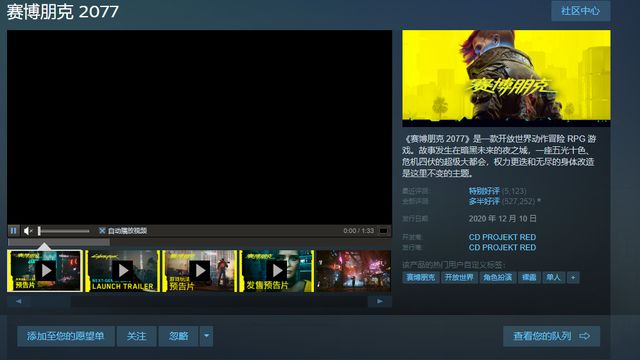Click the 裸露 tag

point(529,278)
